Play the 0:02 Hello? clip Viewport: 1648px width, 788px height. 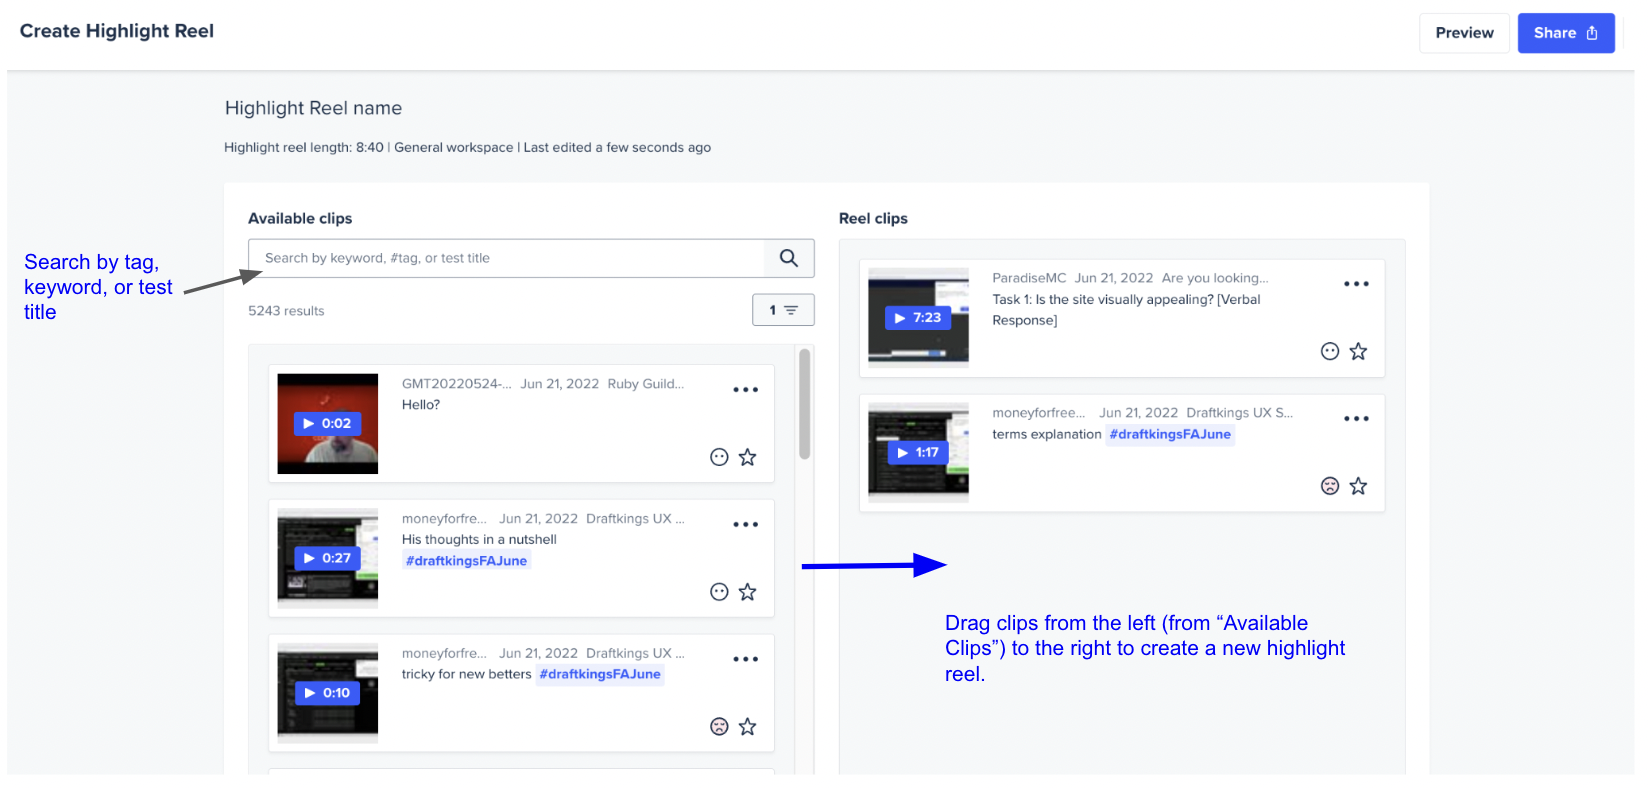[x=327, y=424]
